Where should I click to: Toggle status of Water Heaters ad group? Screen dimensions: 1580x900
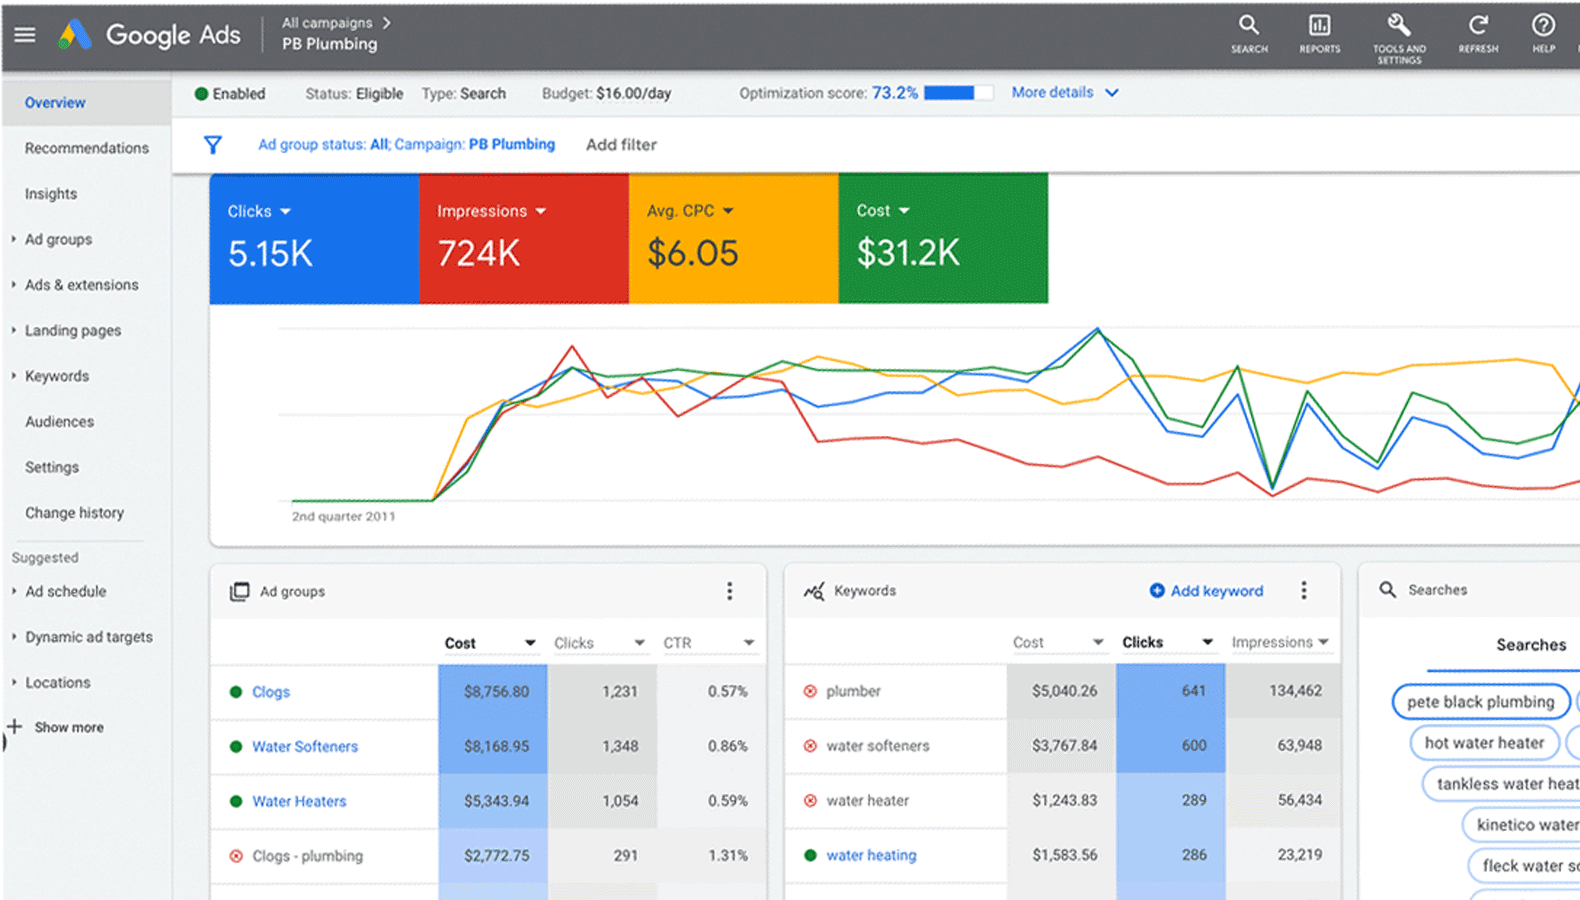236,801
